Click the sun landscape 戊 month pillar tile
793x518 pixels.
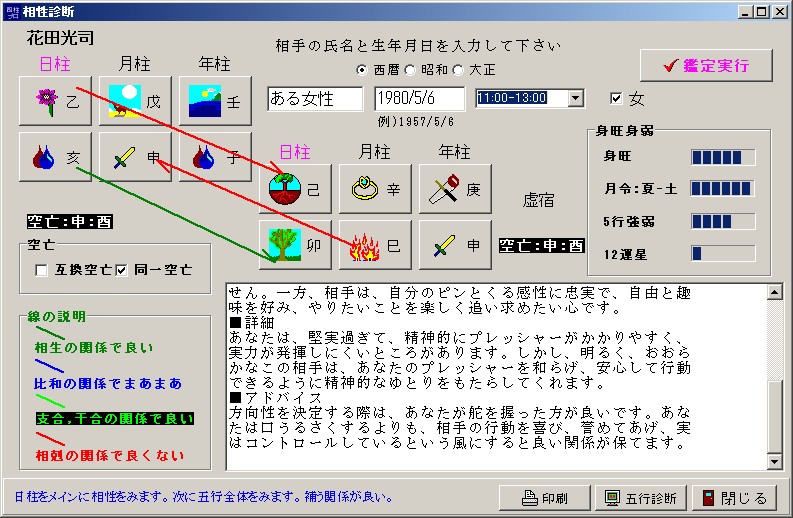coord(136,101)
